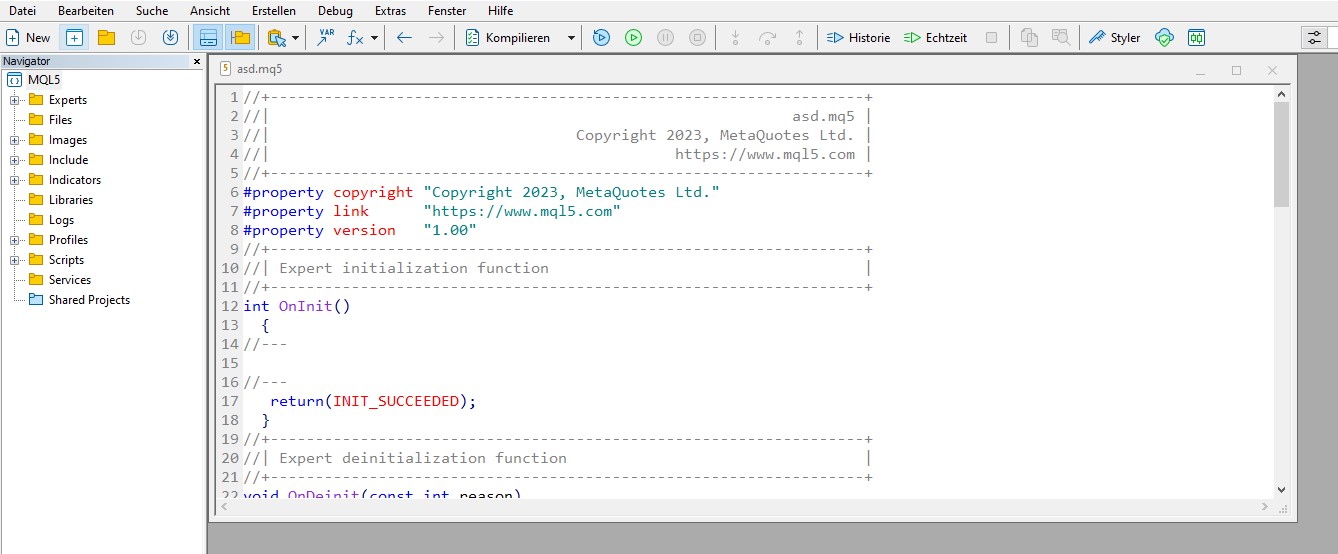The width and height of the screenshot is (1338, 554).
Task: Start debugging on real data icon
Action: coord(601,37)
